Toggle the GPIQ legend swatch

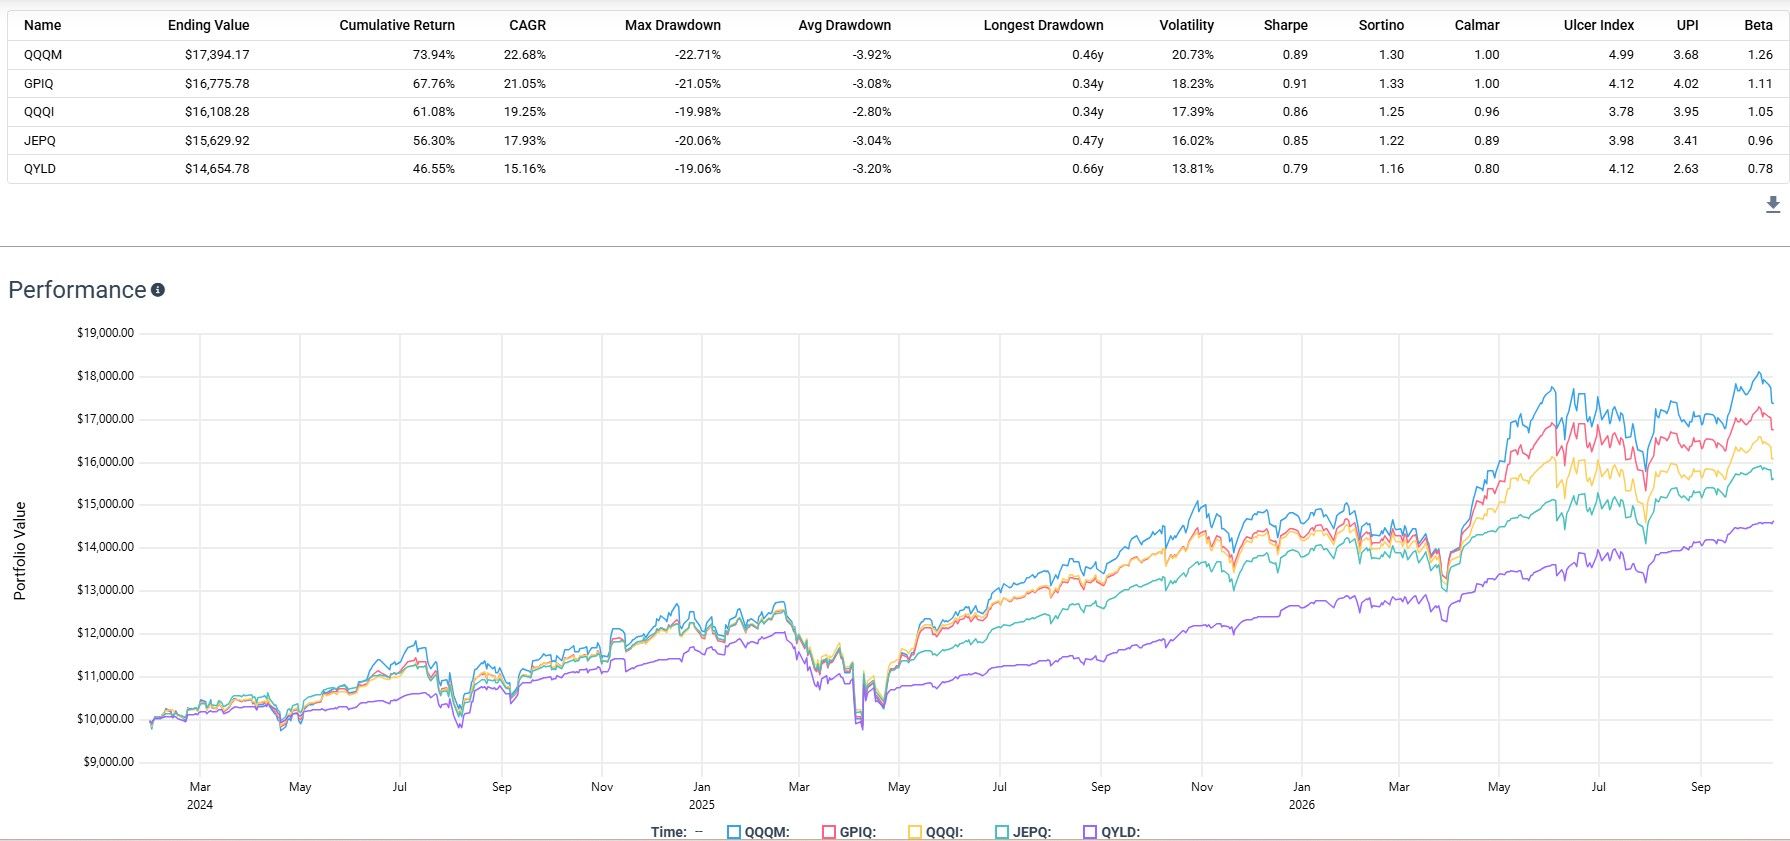pos(828,831)
